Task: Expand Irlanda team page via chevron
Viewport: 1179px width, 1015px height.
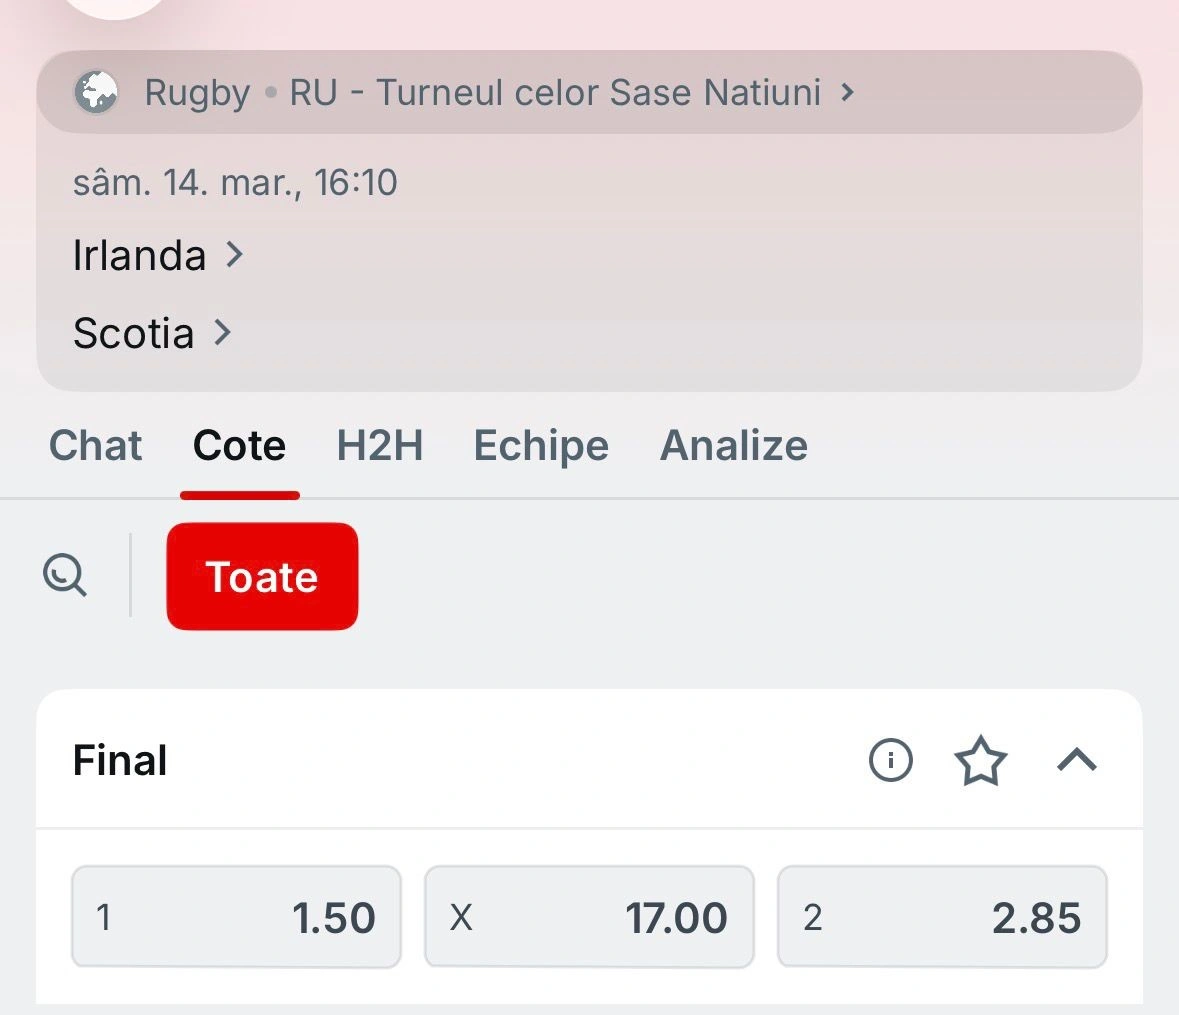Action: 233,255
